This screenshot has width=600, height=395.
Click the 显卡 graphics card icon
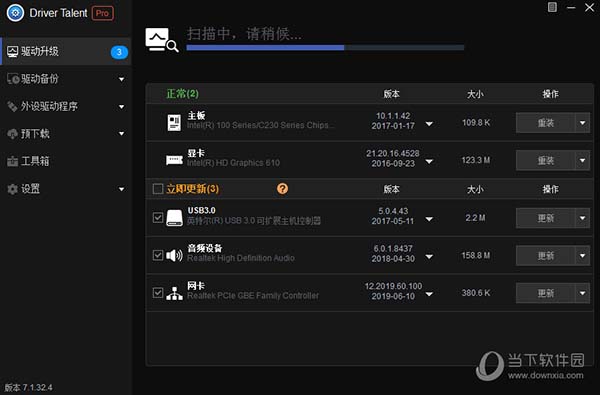coord(174,160)
